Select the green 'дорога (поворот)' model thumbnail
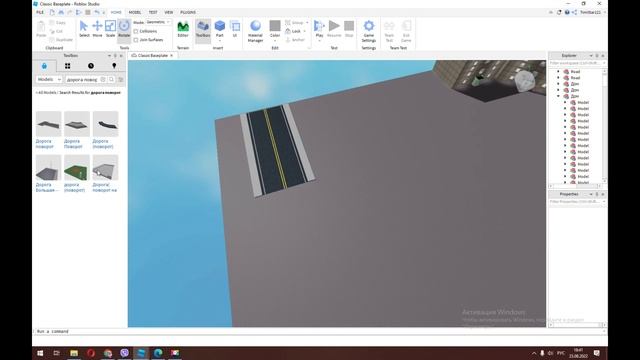The image size is (640, 360). point(77,167)
